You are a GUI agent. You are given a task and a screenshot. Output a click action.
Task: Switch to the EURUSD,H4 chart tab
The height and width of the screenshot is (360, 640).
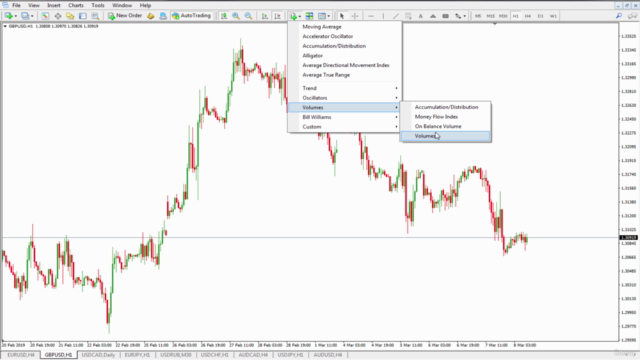[21, 355]
